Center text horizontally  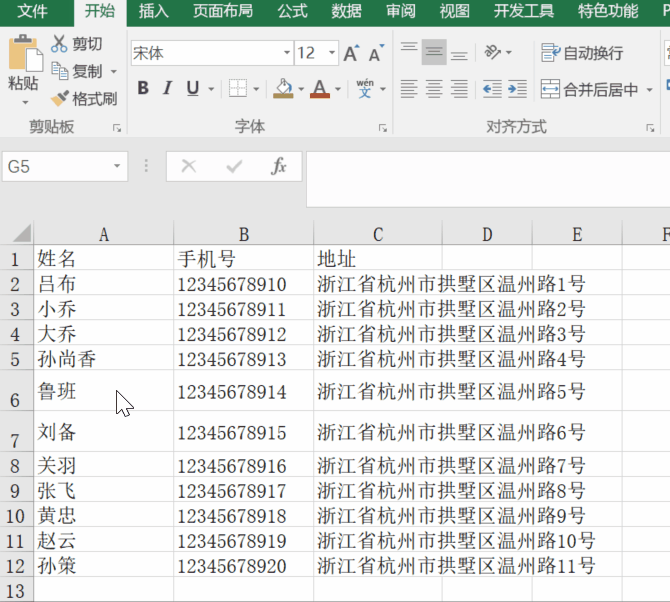[x=434, y=89]
